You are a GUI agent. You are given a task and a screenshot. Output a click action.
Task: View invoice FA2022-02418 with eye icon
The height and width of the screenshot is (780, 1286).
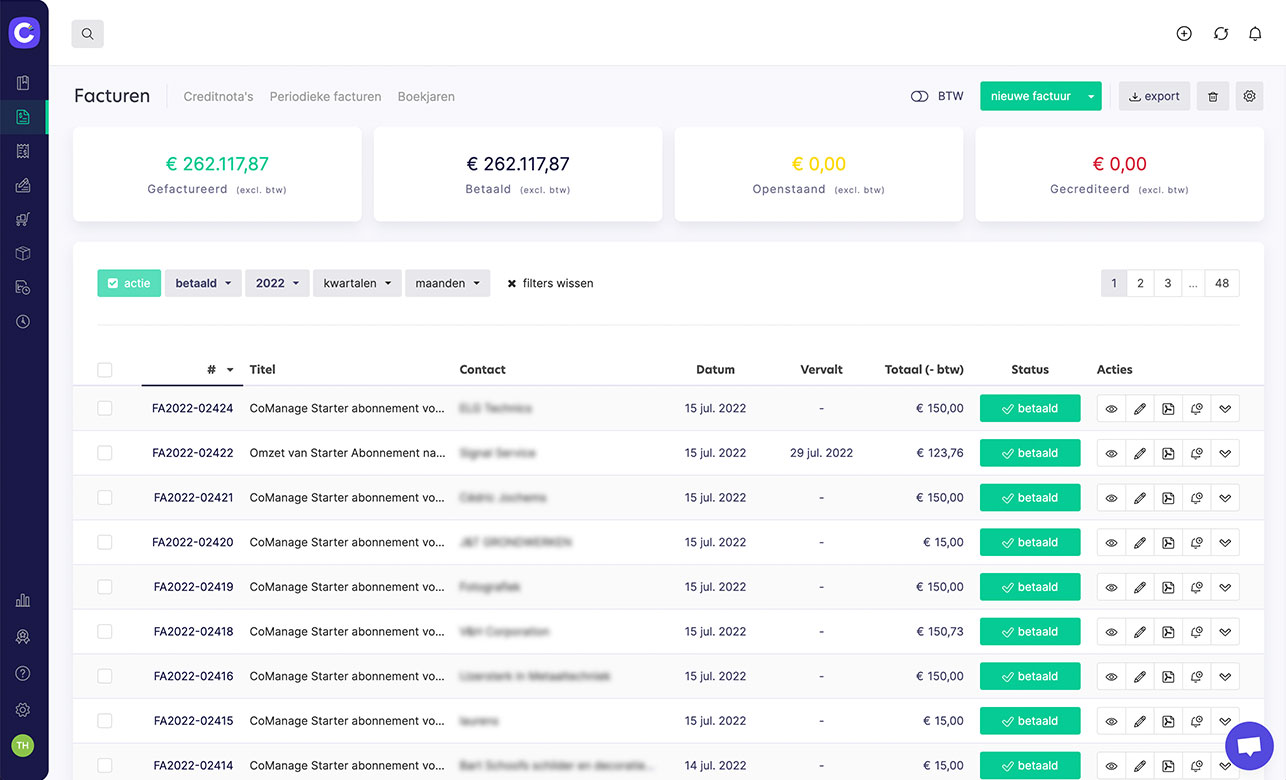(x=1111, y=631)
